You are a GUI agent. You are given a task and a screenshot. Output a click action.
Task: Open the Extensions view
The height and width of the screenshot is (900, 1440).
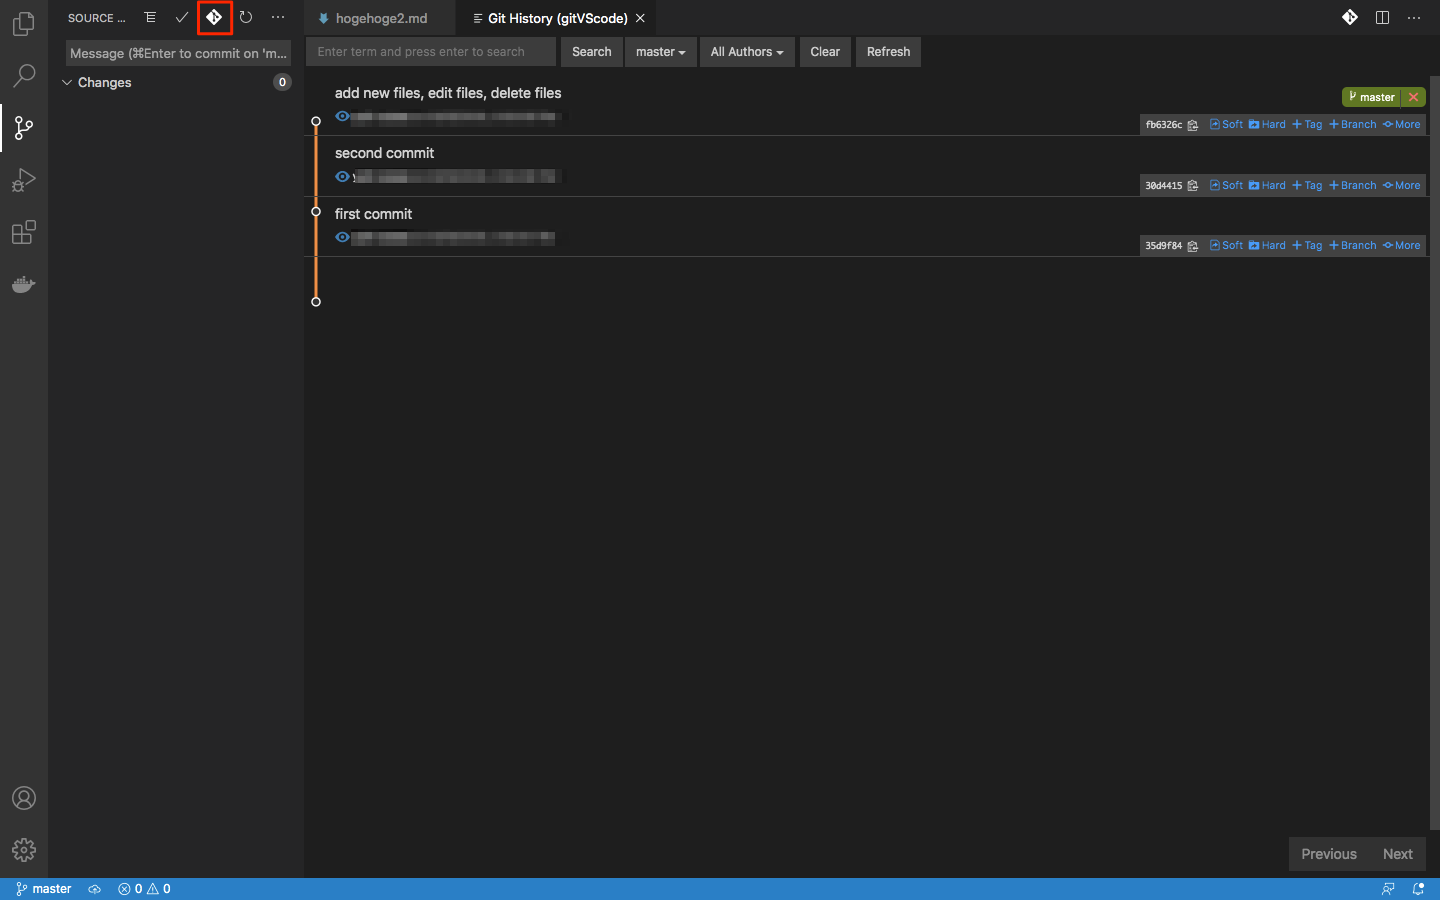click(x=24, y=232)
